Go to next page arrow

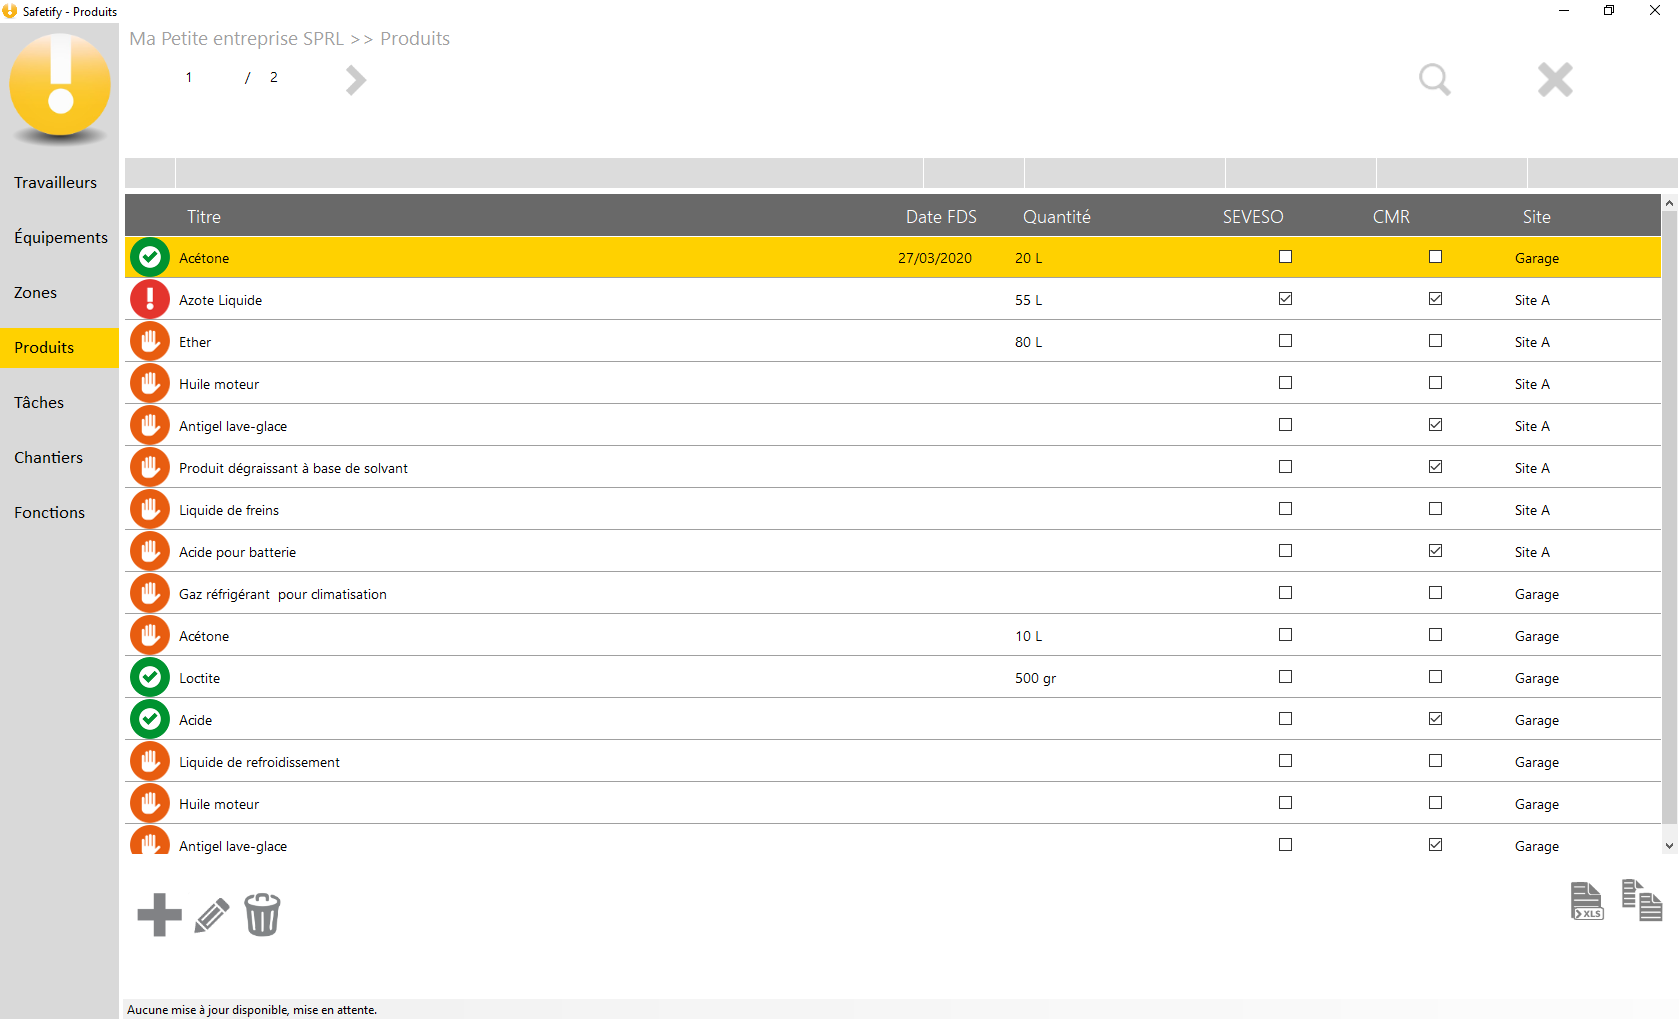[x=356, y=80]
